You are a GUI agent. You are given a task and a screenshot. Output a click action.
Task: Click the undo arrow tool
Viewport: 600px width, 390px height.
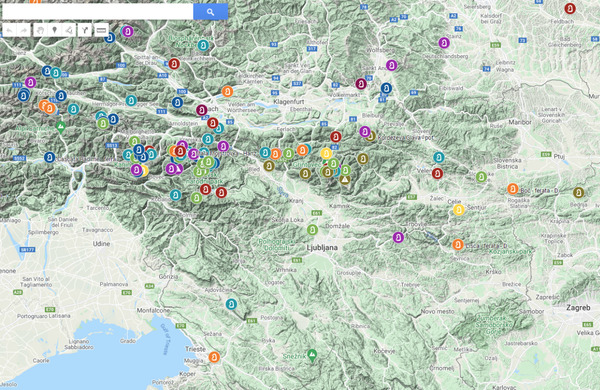[10, 30]
